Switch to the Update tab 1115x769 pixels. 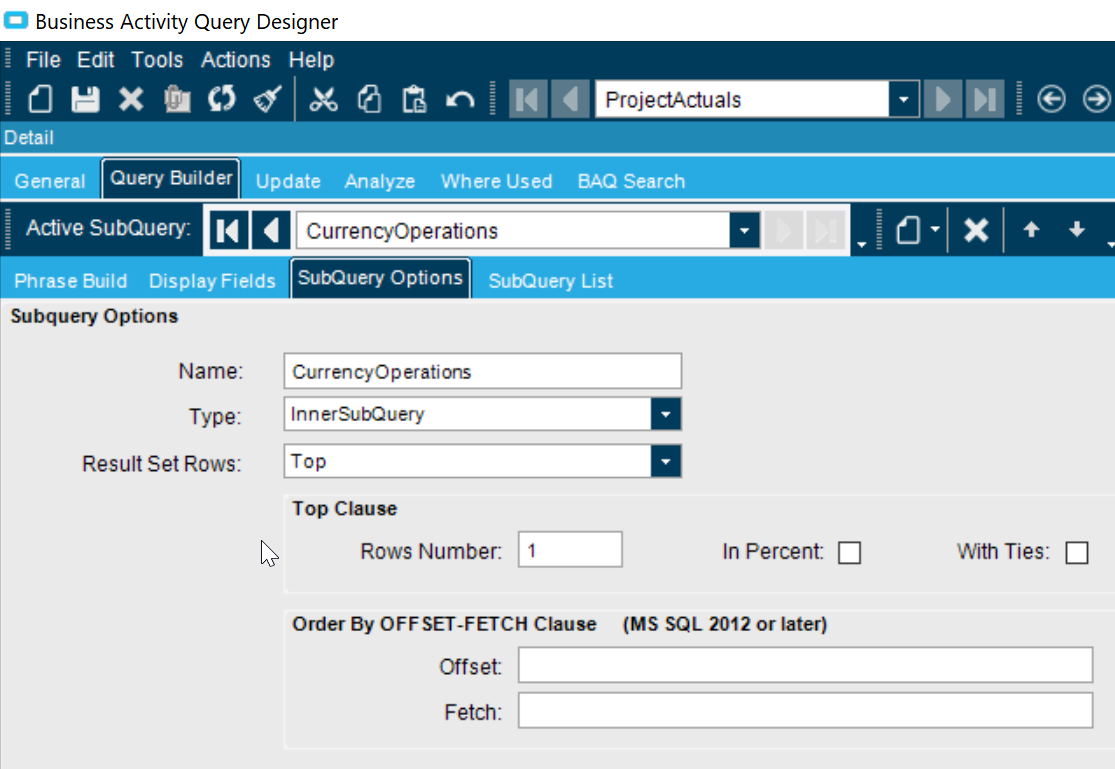point(288,181)
